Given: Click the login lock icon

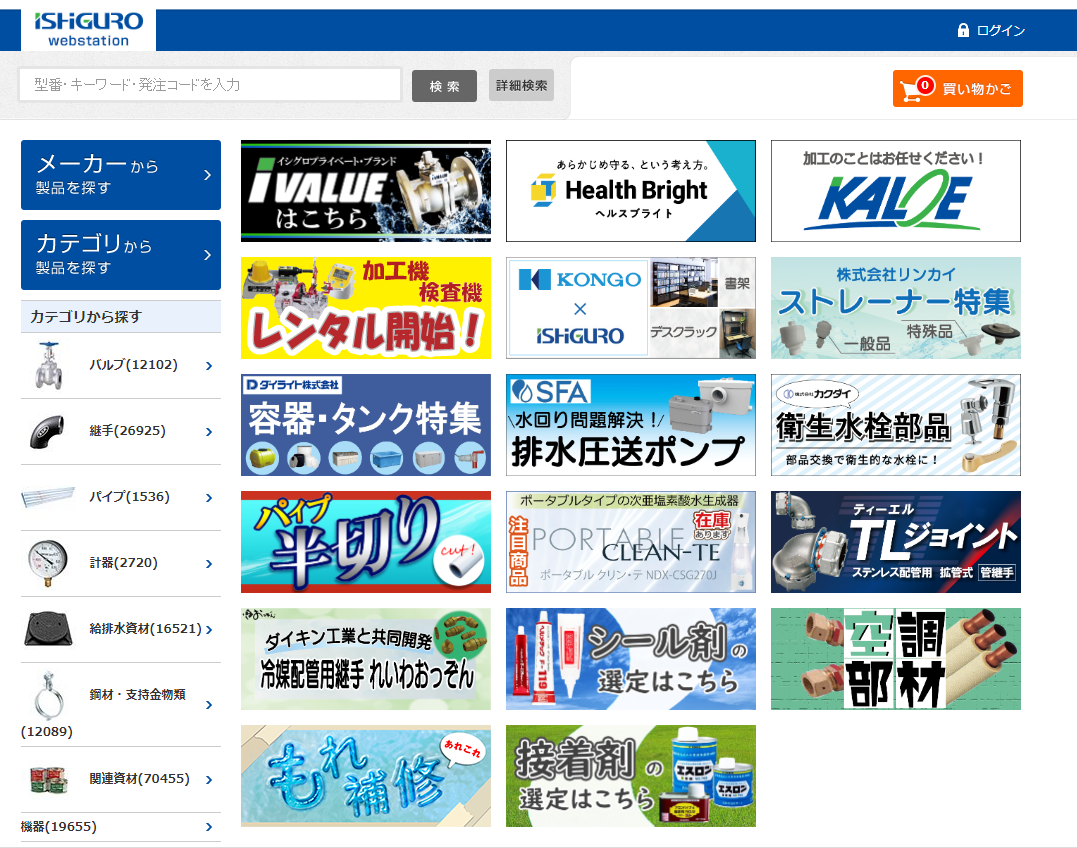Looking at the screenshot, I should click(x=963, y=31).
